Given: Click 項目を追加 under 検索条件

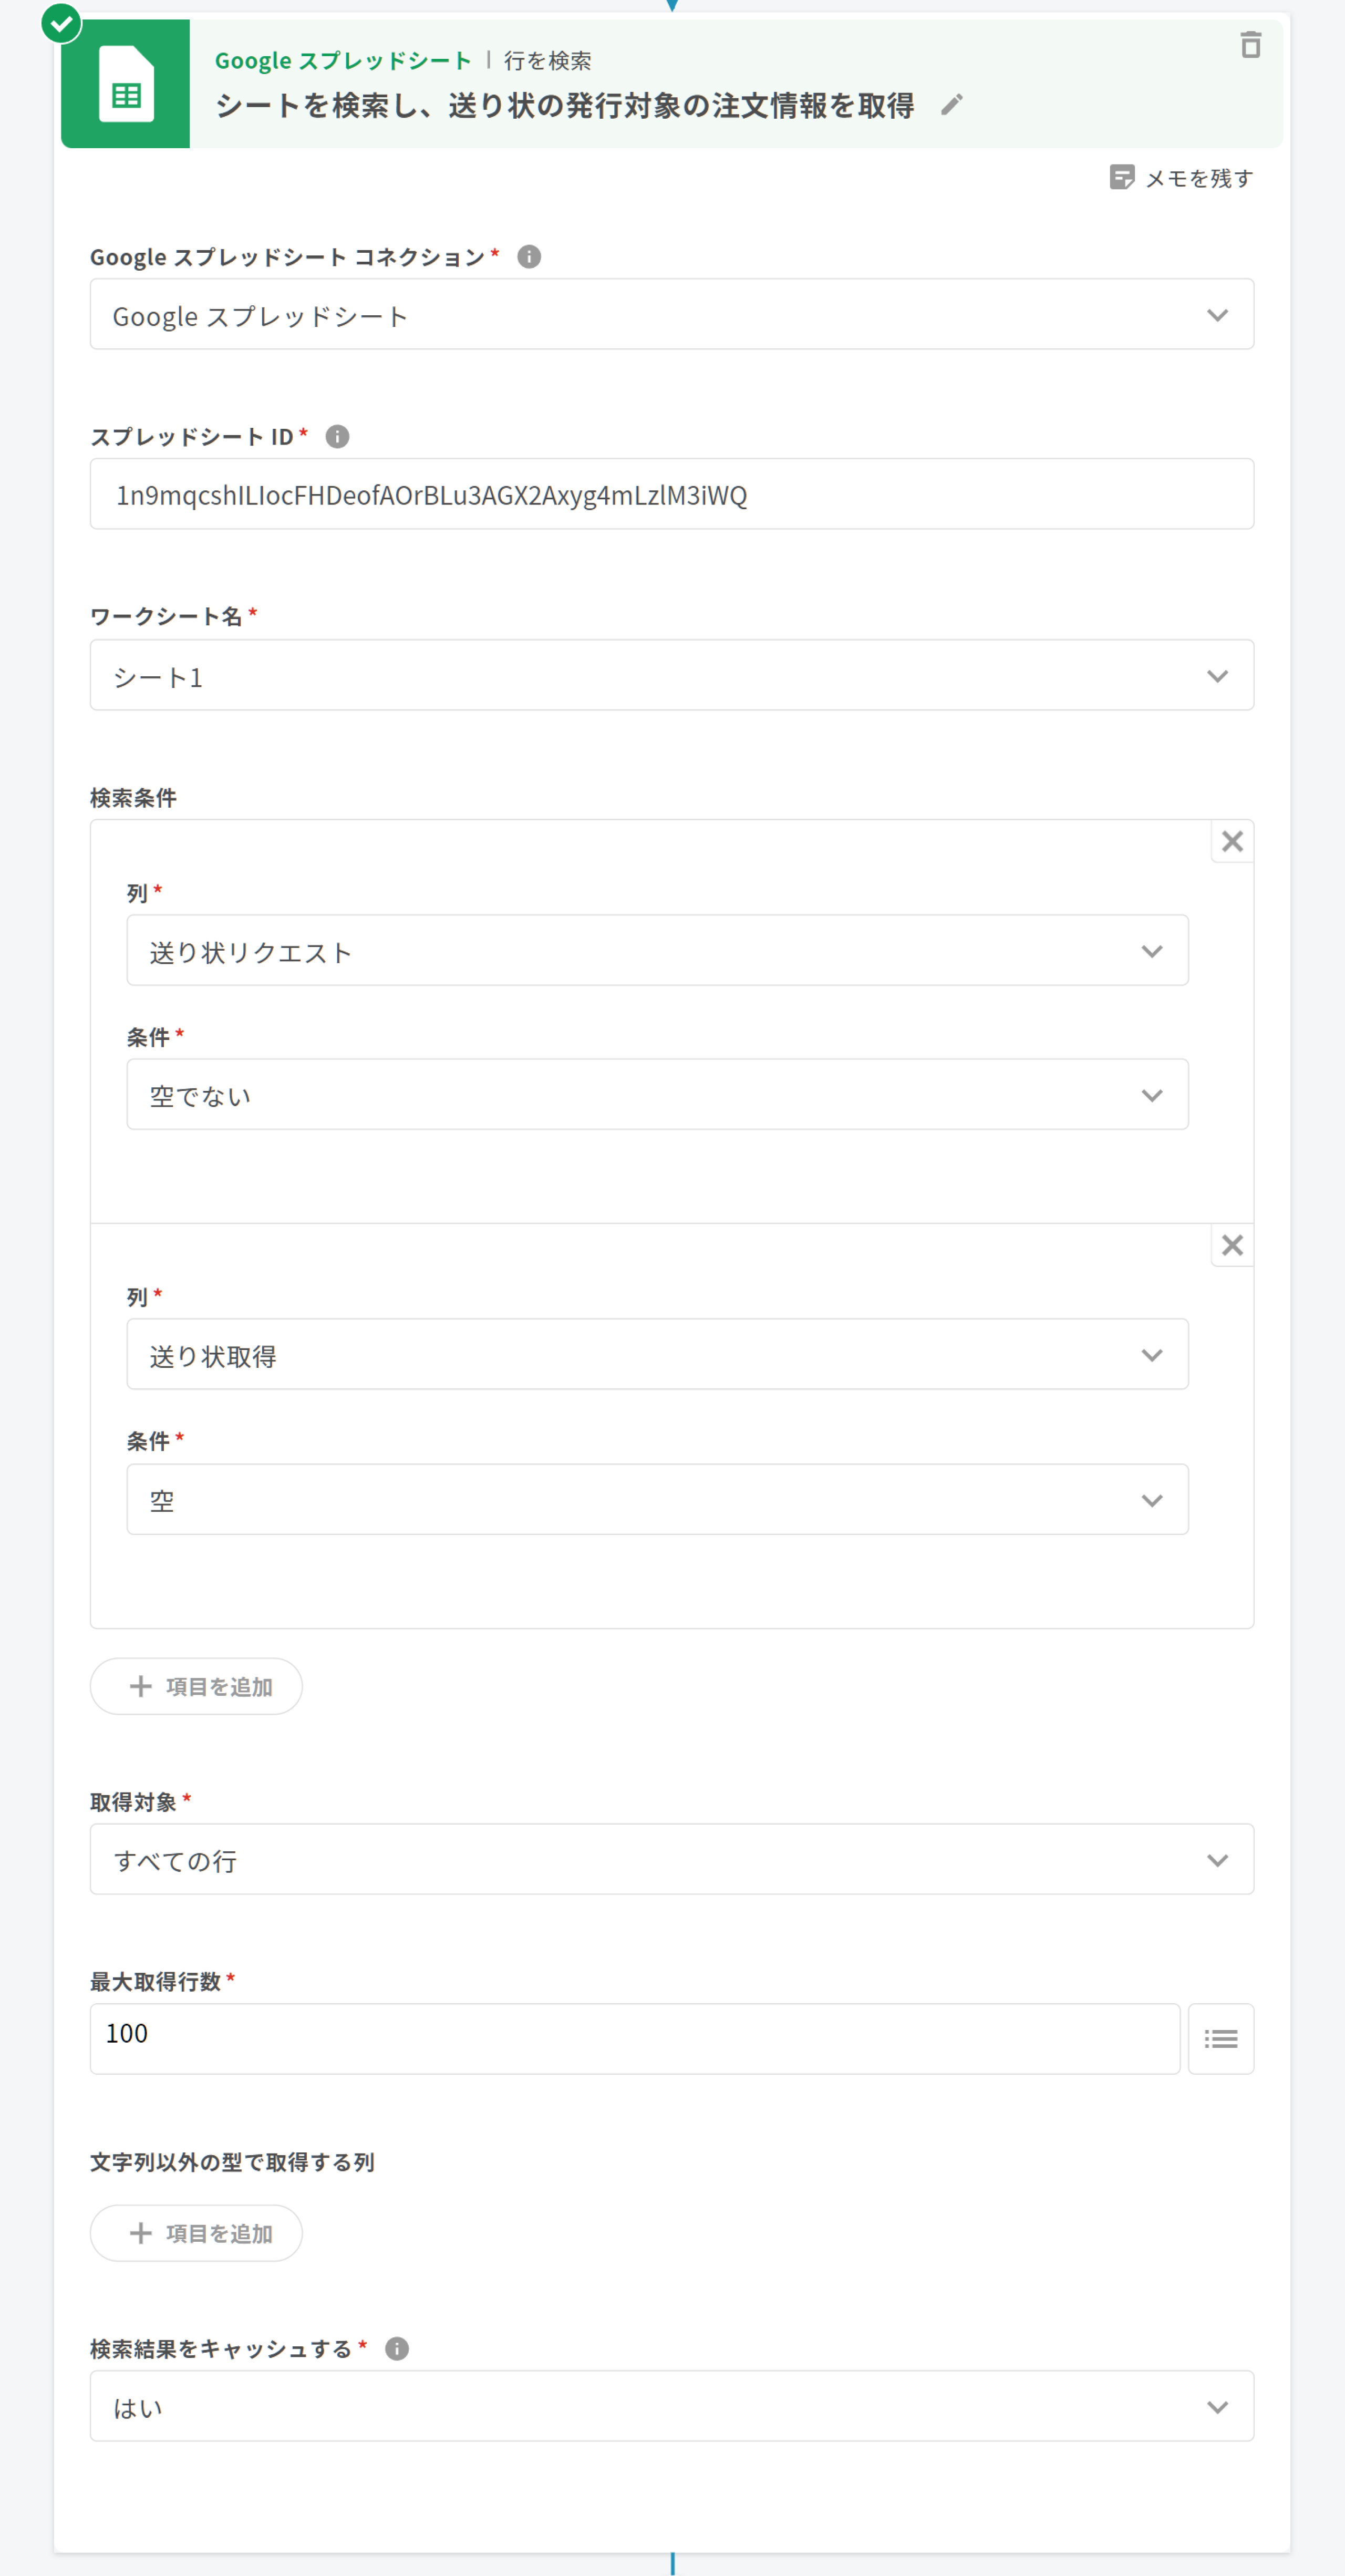Looking at the screenshot, I should pos(197,1687).
